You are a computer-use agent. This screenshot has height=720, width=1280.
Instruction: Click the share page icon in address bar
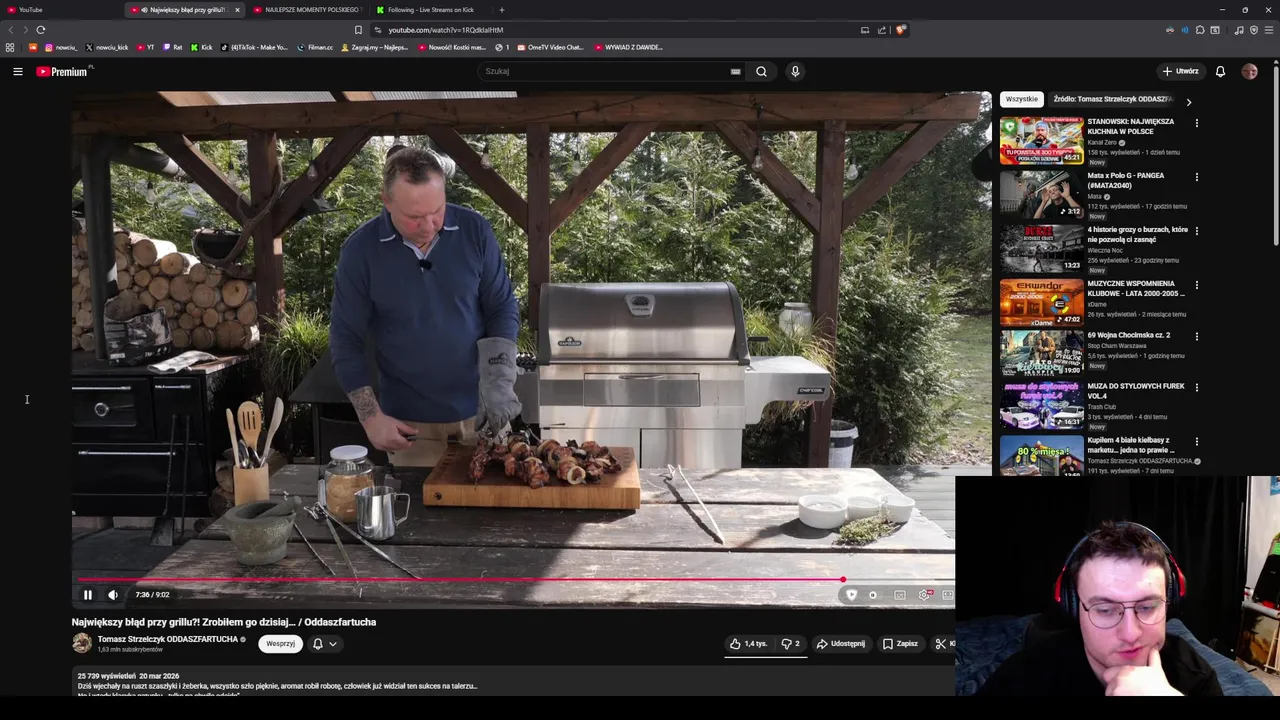882,30
